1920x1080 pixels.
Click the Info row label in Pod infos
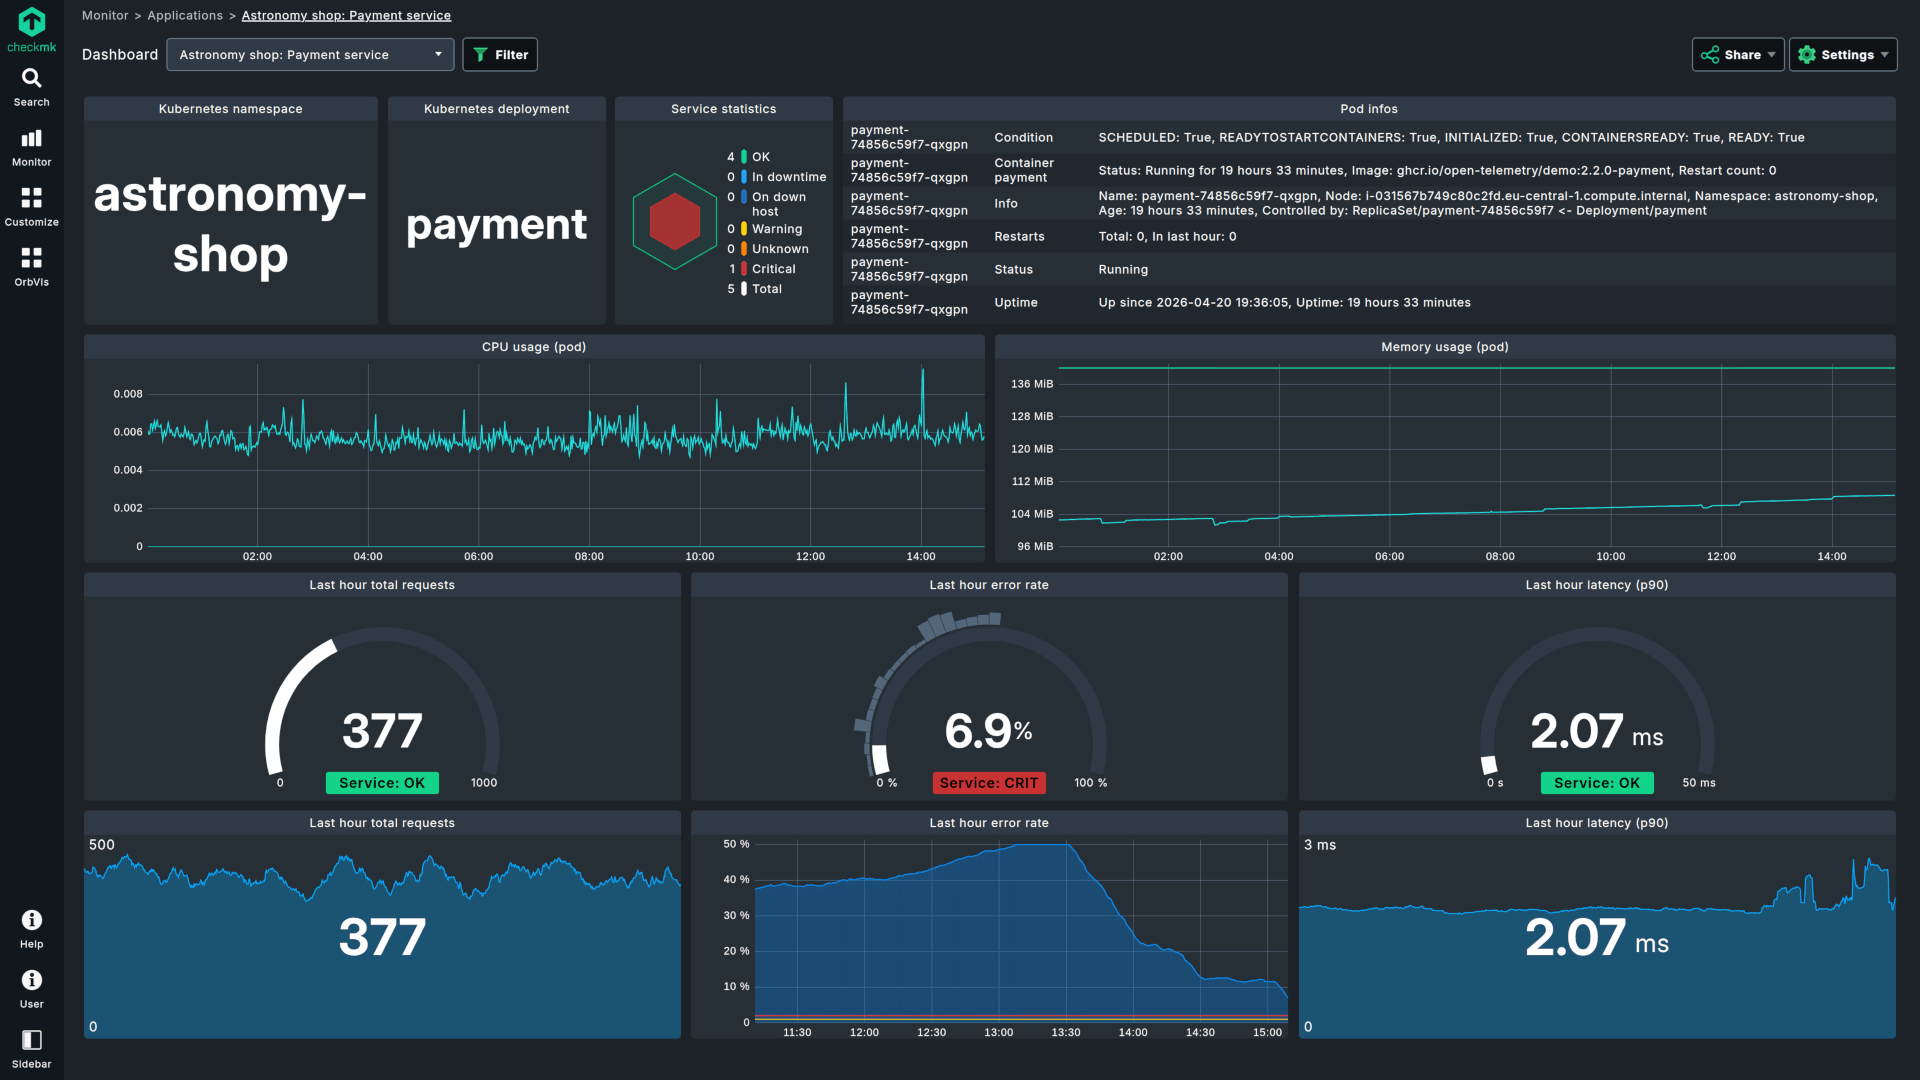point(1006,204)
